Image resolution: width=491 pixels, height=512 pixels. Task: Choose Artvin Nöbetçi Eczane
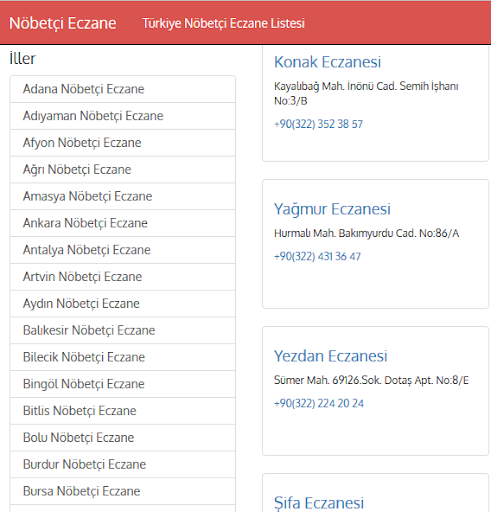point(123,277)
